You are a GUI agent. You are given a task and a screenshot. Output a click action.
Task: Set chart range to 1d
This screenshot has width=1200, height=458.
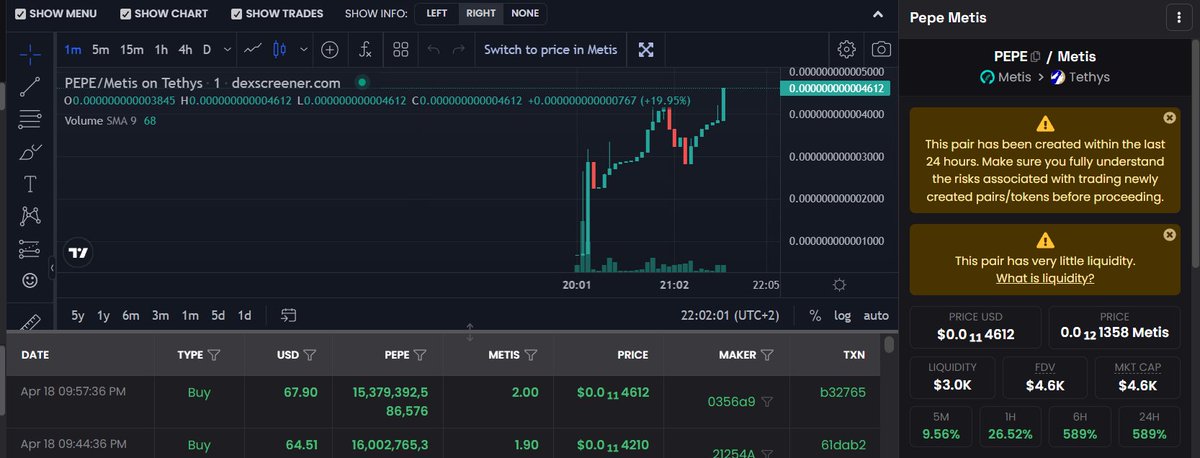pos(244,315)
